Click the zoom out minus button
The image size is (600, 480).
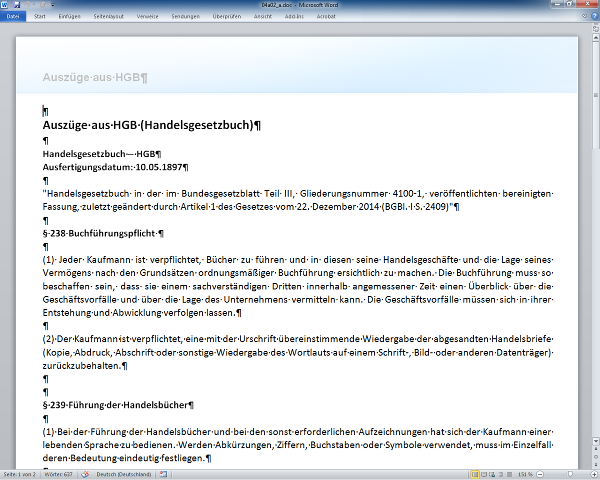click(541, 474)
